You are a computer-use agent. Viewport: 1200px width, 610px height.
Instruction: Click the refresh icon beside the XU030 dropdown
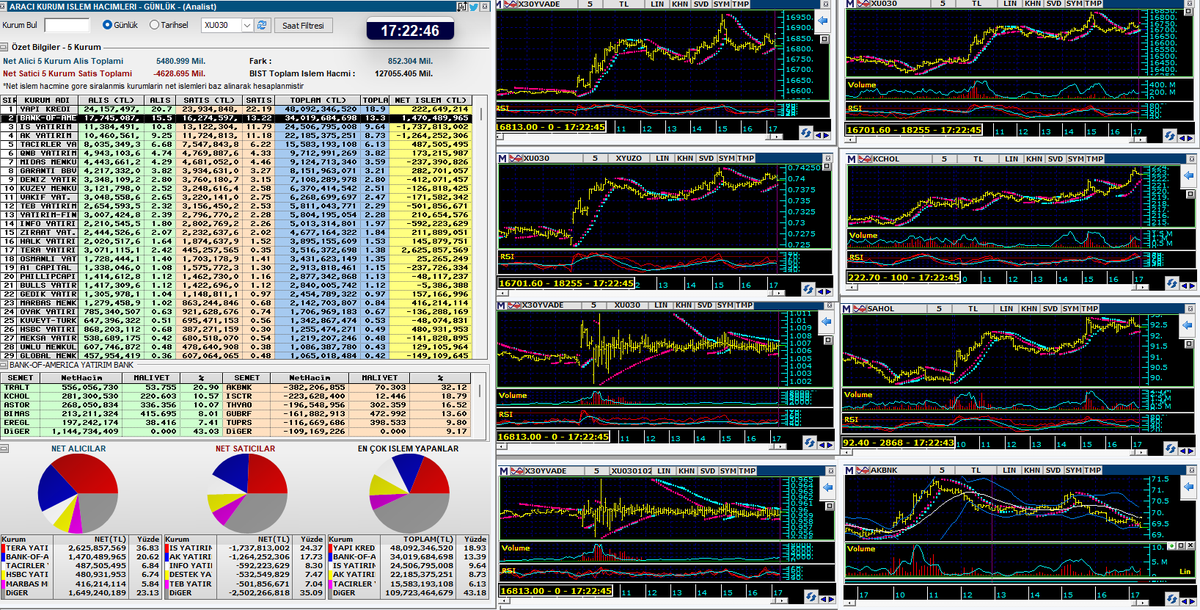coord(261,25)
